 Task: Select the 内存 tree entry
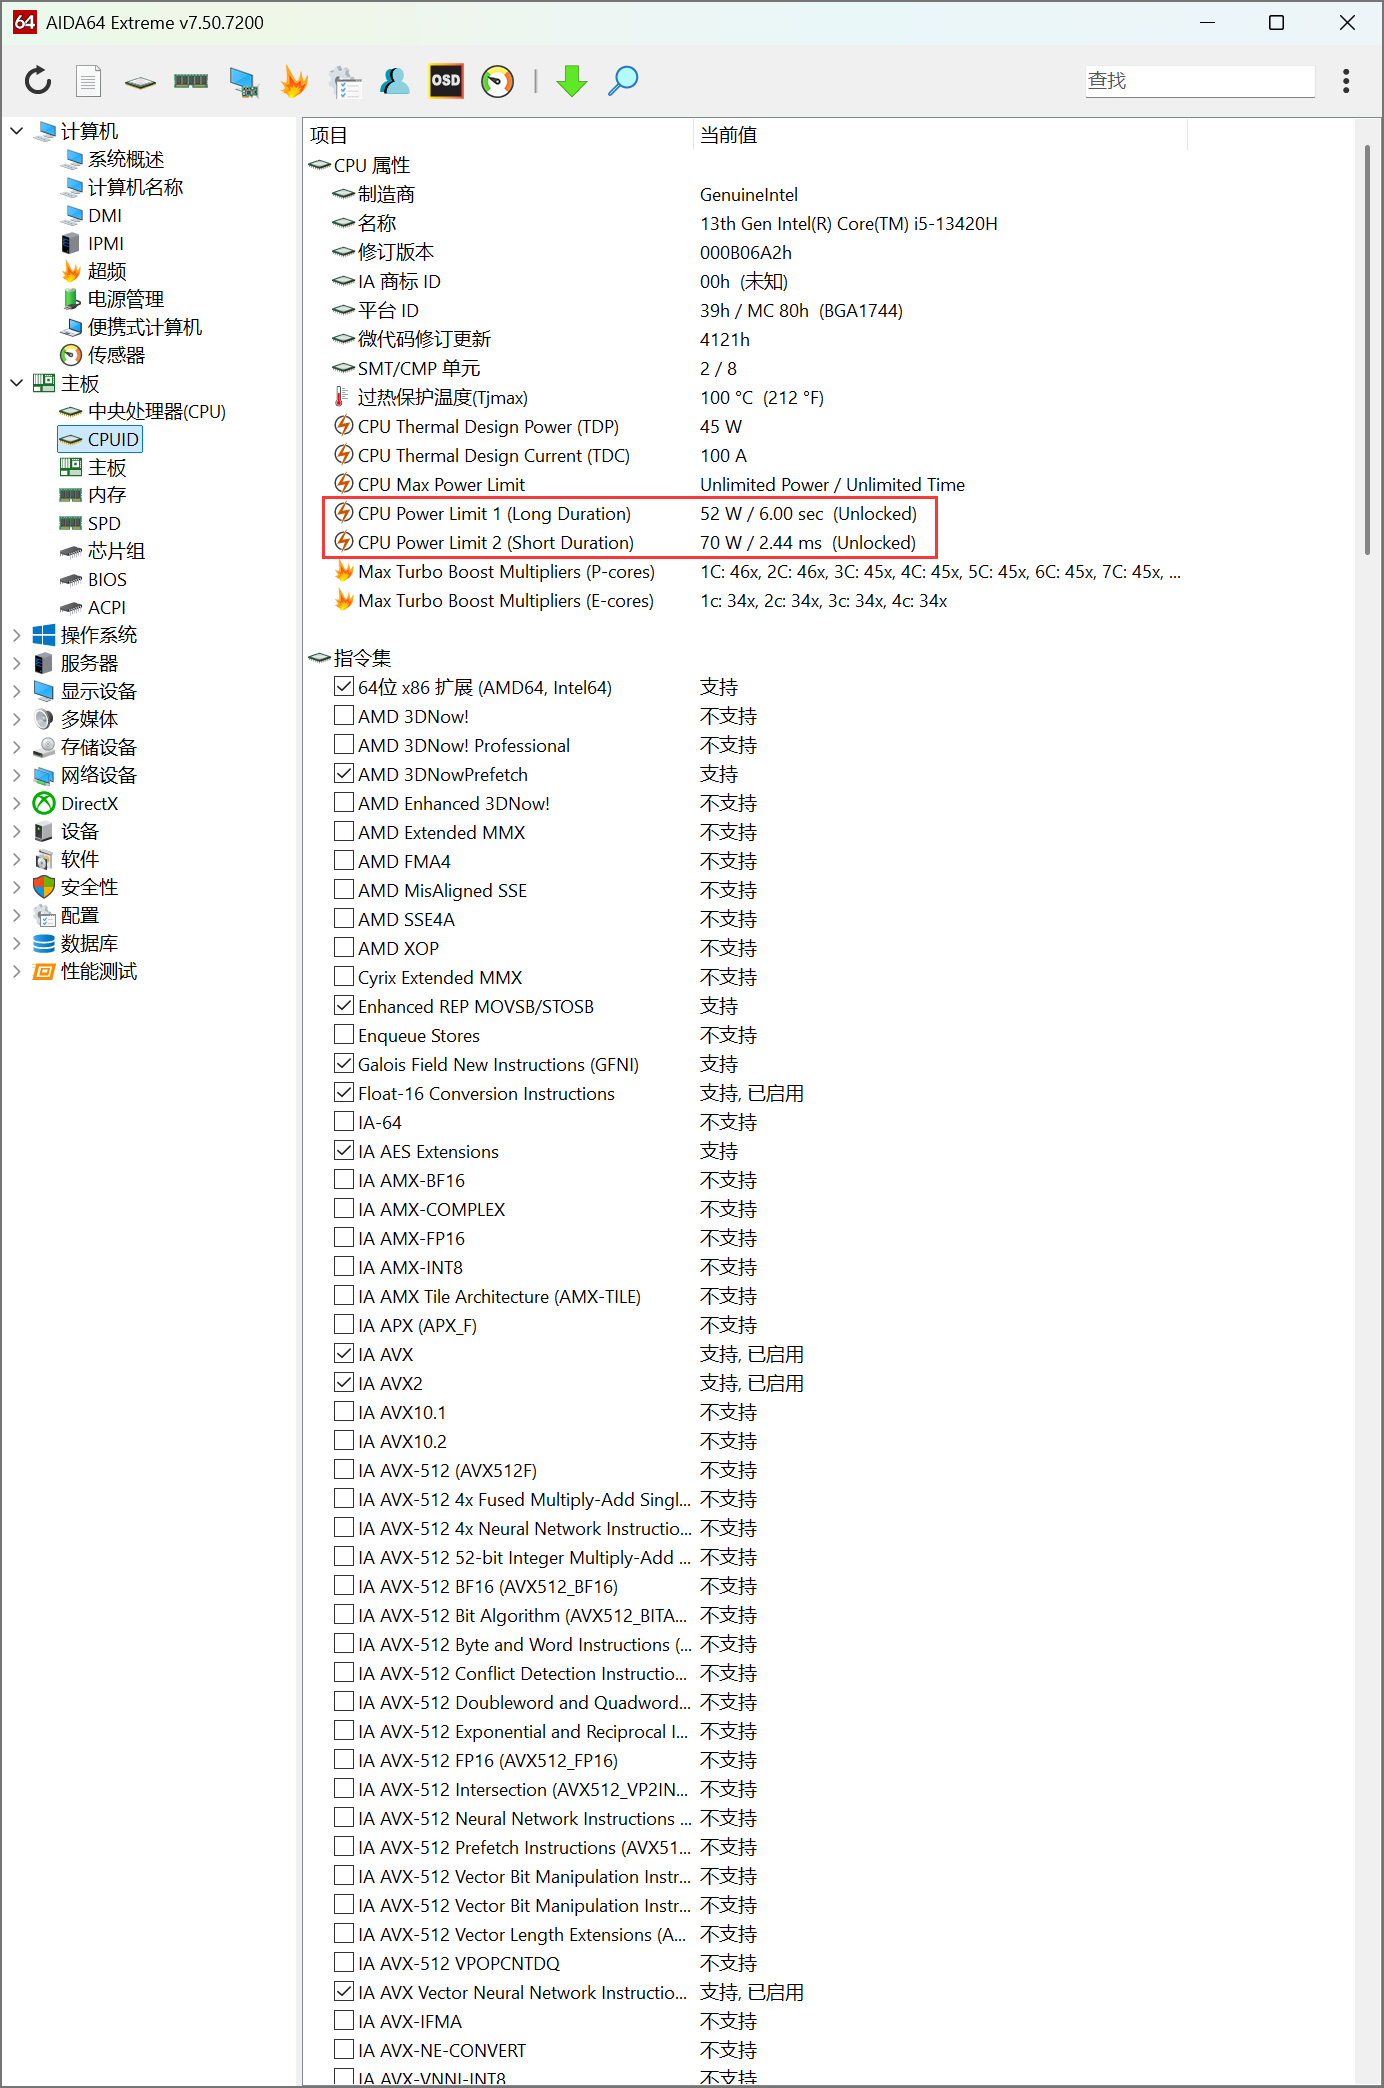click(x=107, y=495)
